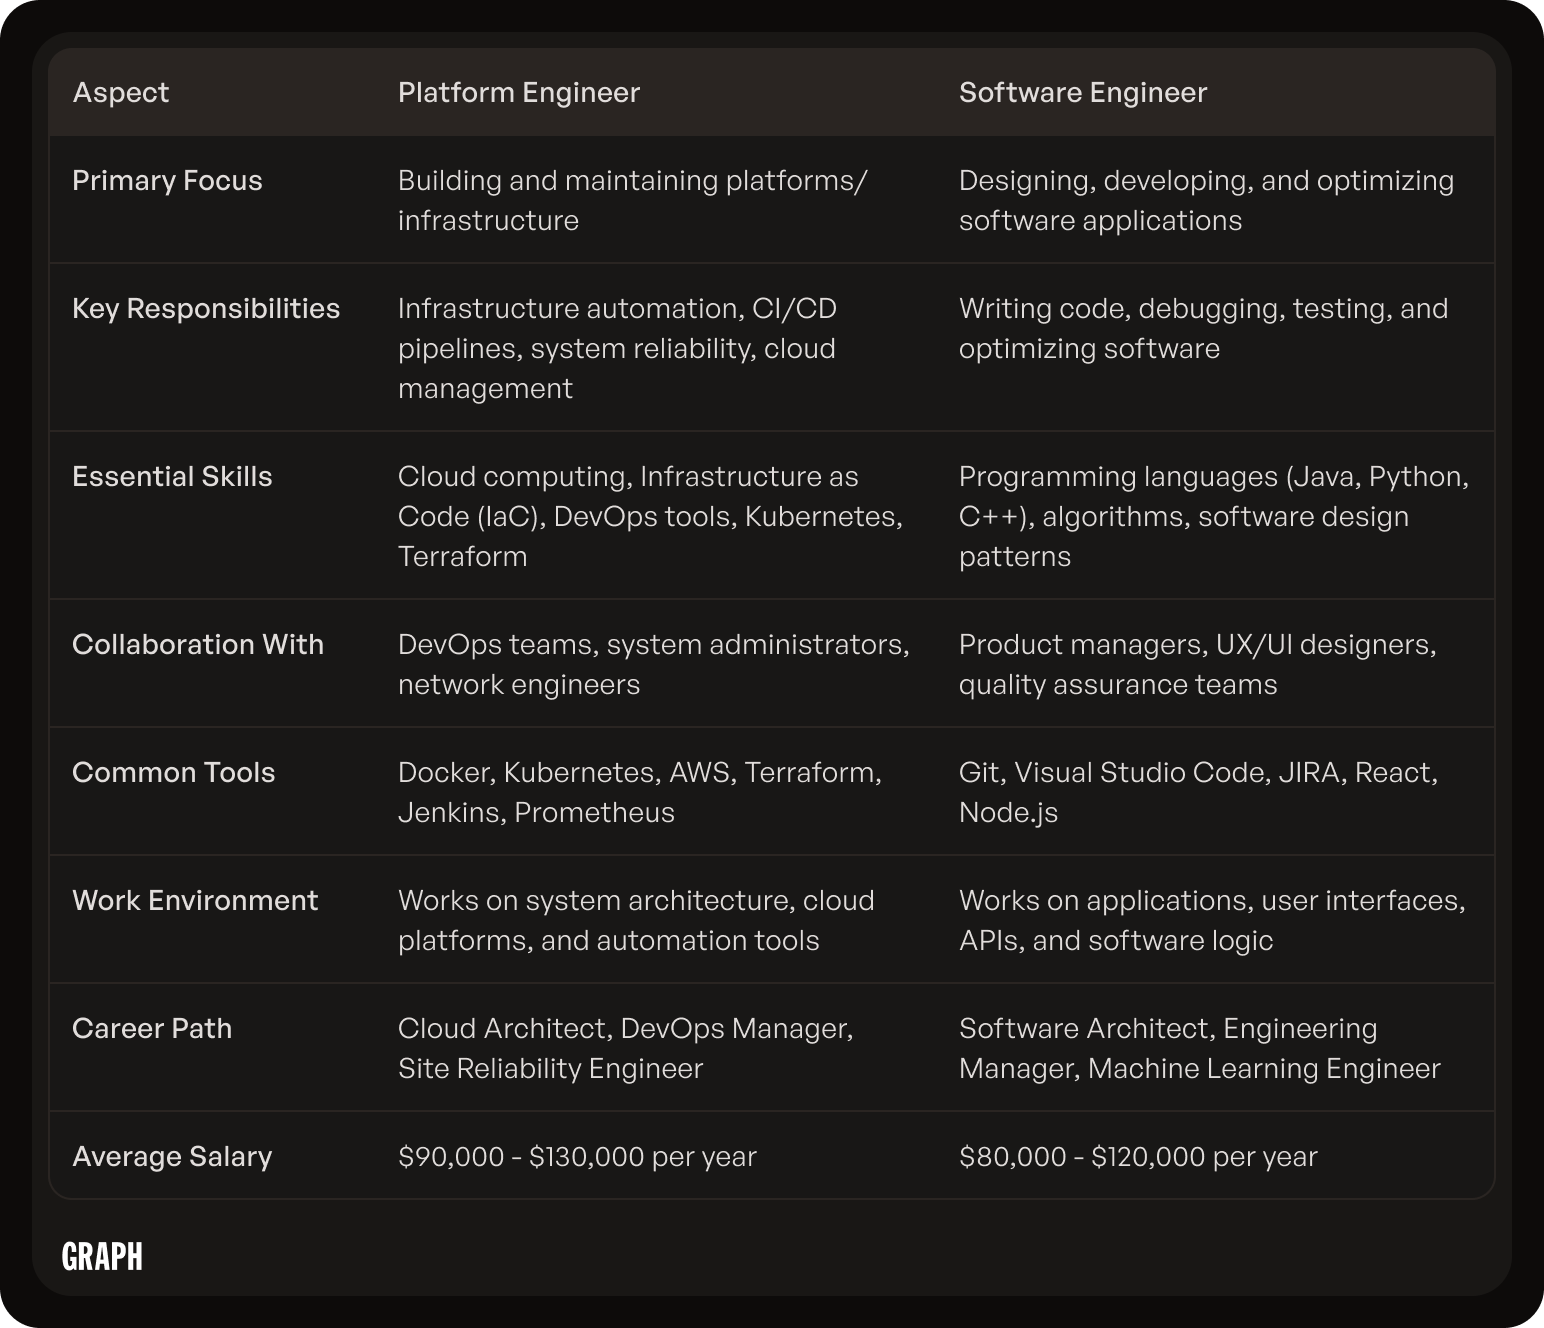This screenshot has height=1328, width=1544.
Task: Select "Building and maintaining platforms/infrastructure" cell
Action: pyautogui.click(x=633, y=200)
